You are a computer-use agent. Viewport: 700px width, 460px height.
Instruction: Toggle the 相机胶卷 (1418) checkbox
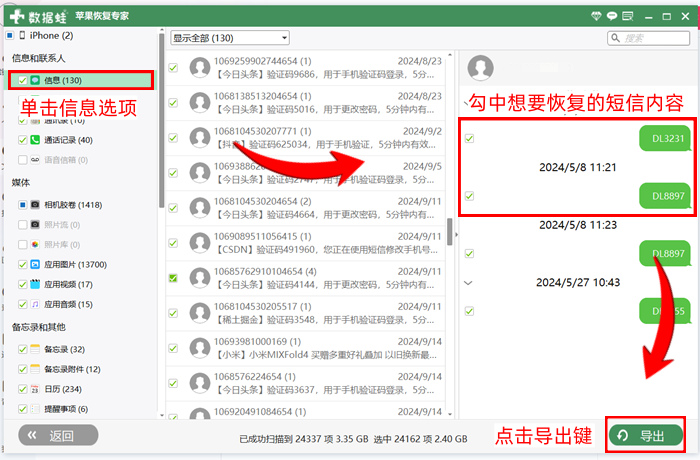pos(22,205)
